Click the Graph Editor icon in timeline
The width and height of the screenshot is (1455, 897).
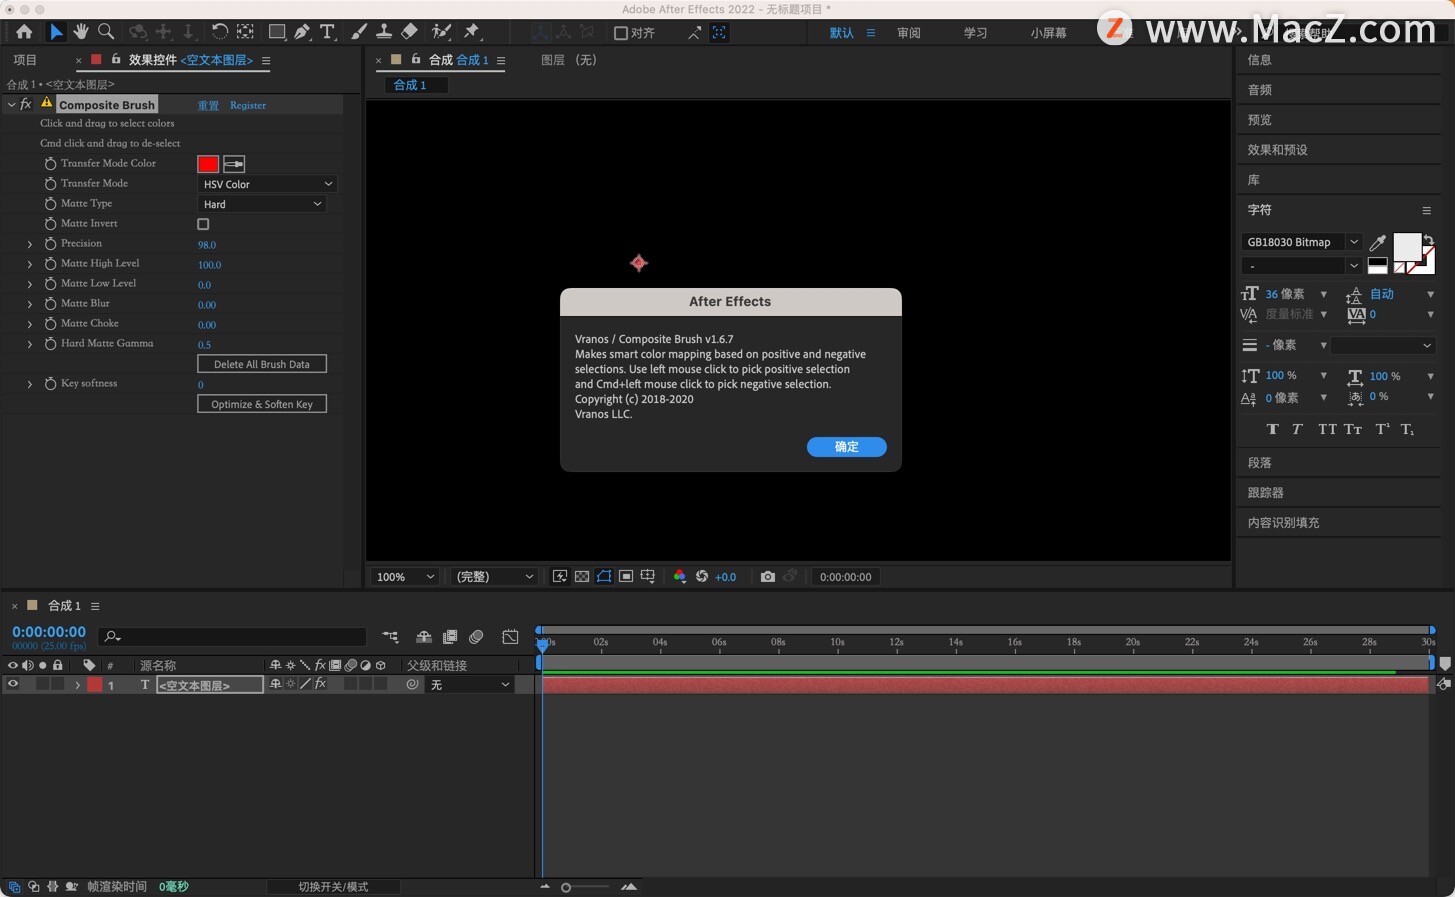[x=510, y=637]
